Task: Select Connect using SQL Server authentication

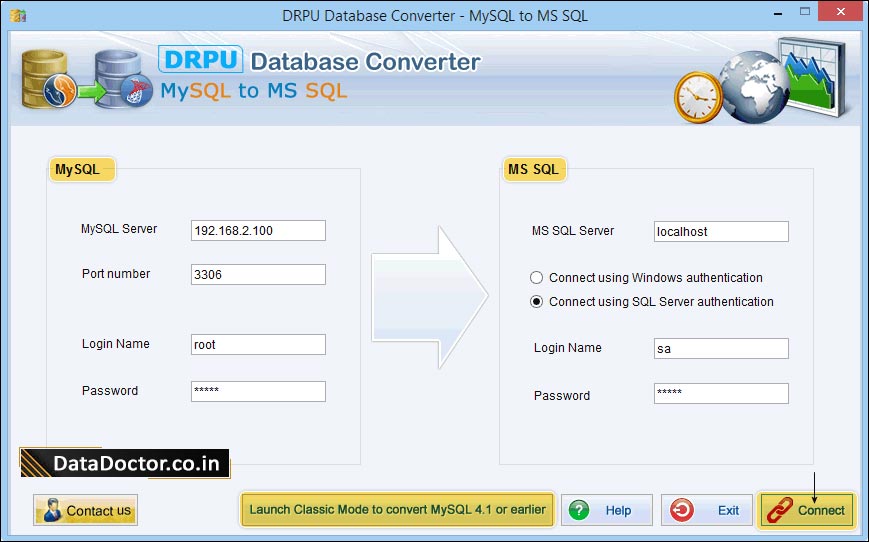Action: 536,302
